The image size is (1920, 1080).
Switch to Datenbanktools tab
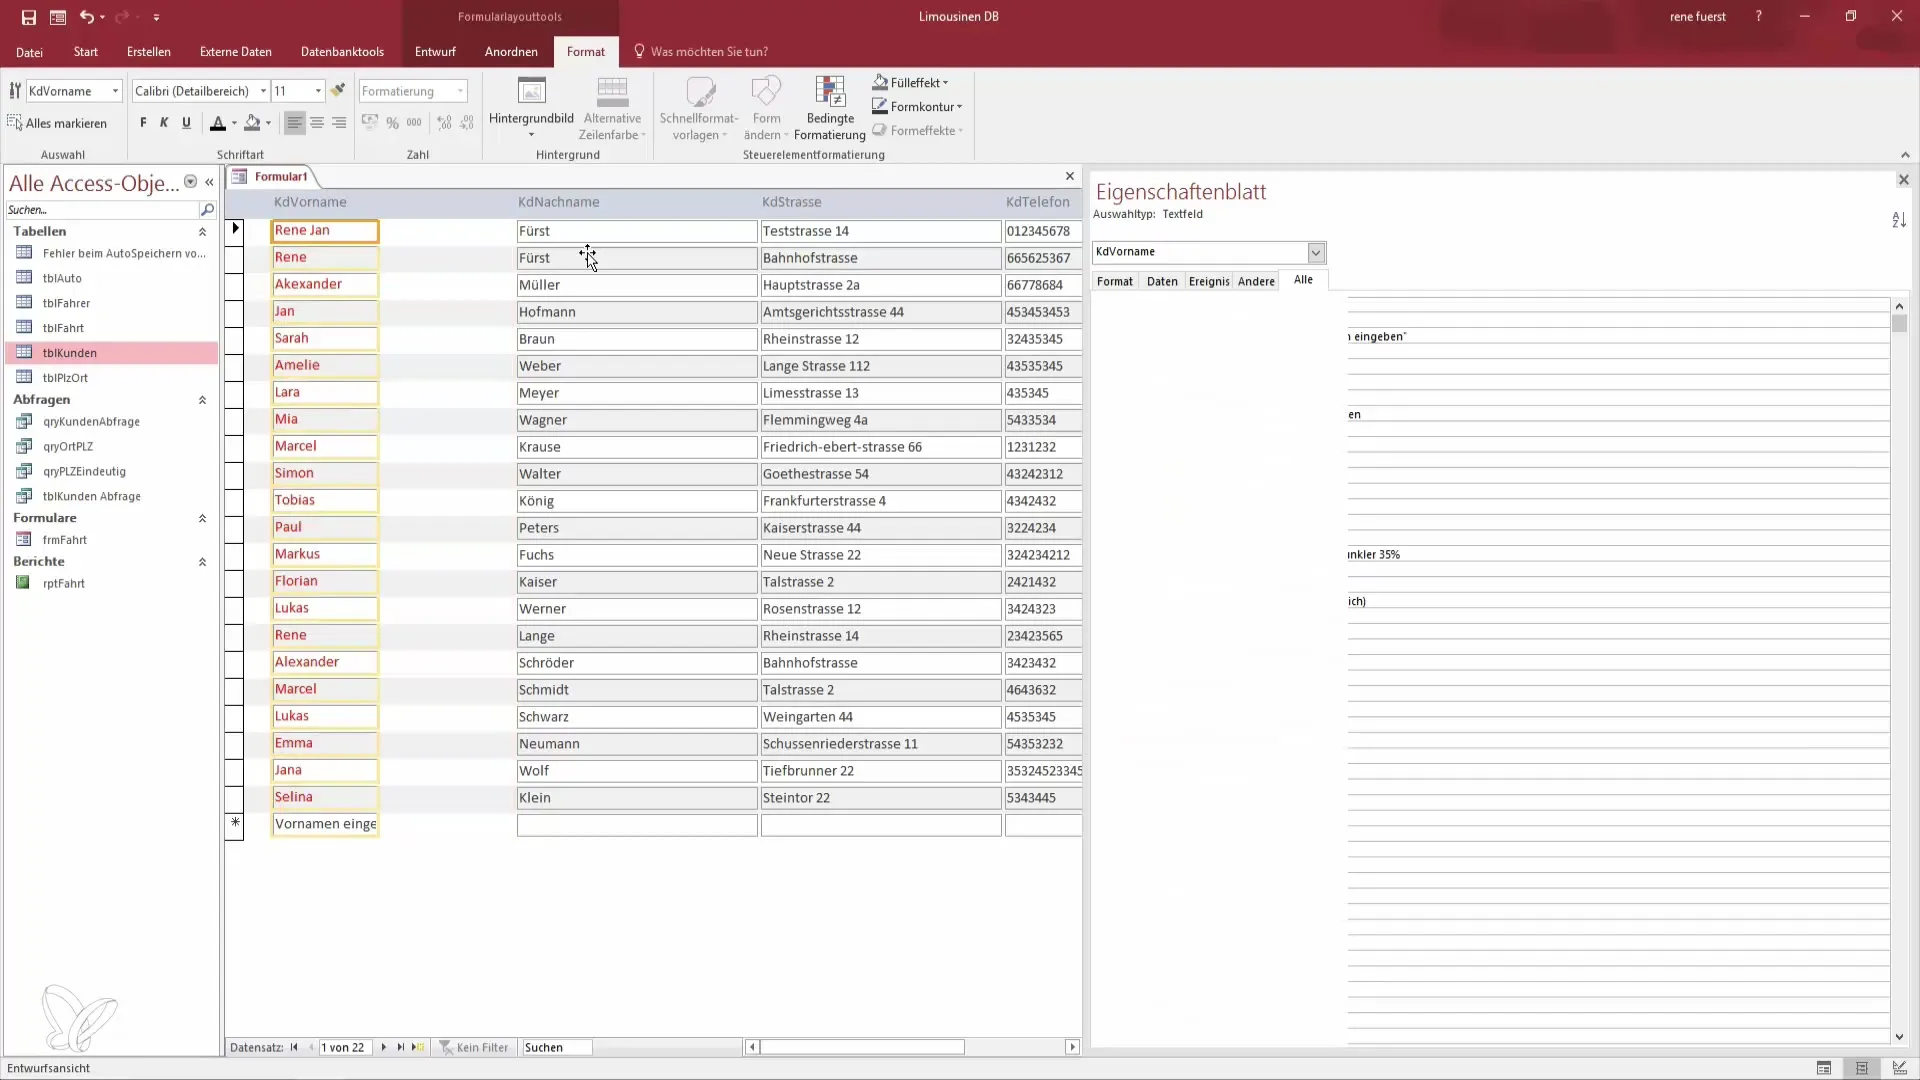[x=342, y=52]
